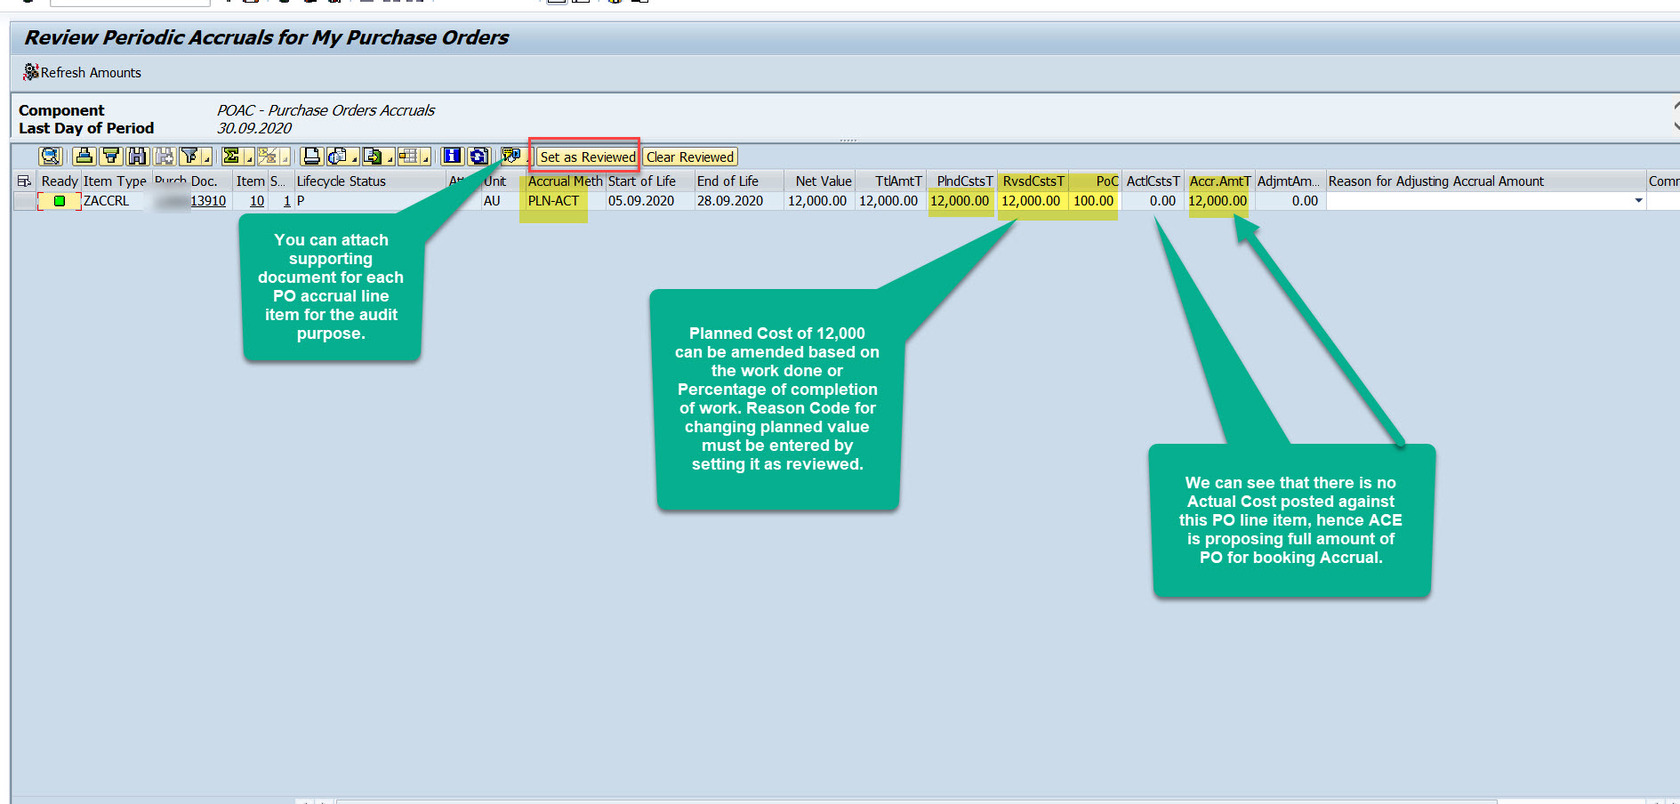Click the Print icon in the ALV toolbar
The height and width of the screenshot is (804, 1680).
tap(311, 156)
